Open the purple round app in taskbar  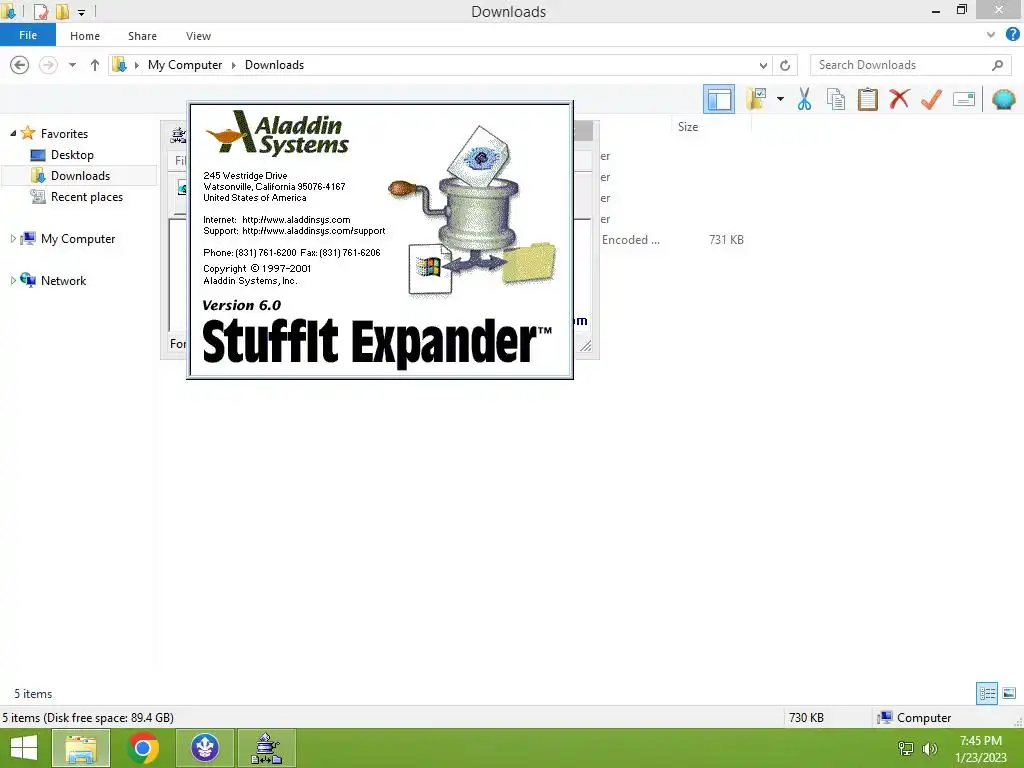click(204, 748)
